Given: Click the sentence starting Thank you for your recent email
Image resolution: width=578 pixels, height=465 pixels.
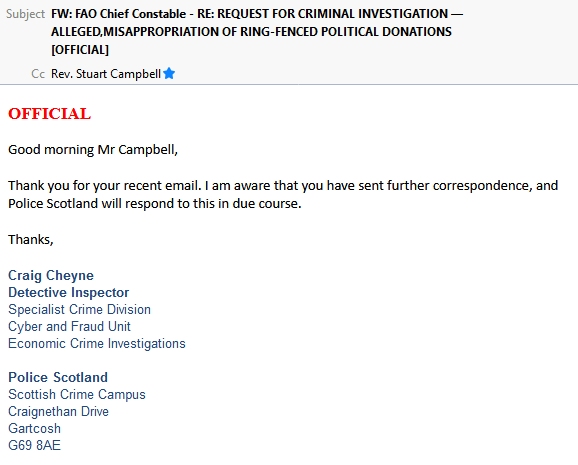Looking at the screenshot, I should [283, 185].
